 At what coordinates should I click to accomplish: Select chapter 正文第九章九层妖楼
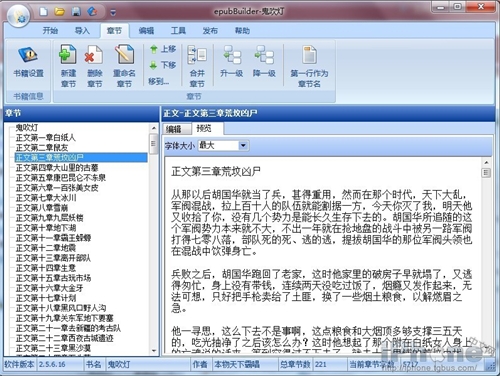[50, 218]
